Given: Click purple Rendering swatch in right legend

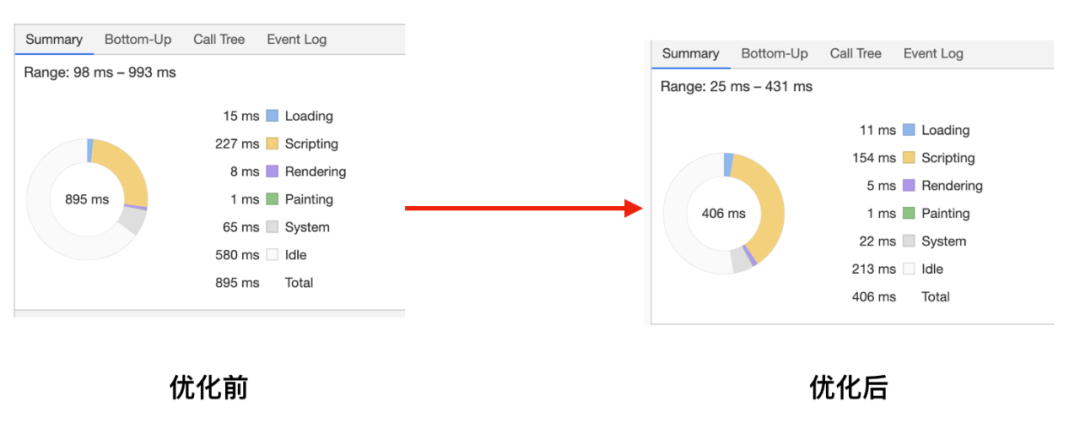Looking at the screenshot, I should point(908,186).
